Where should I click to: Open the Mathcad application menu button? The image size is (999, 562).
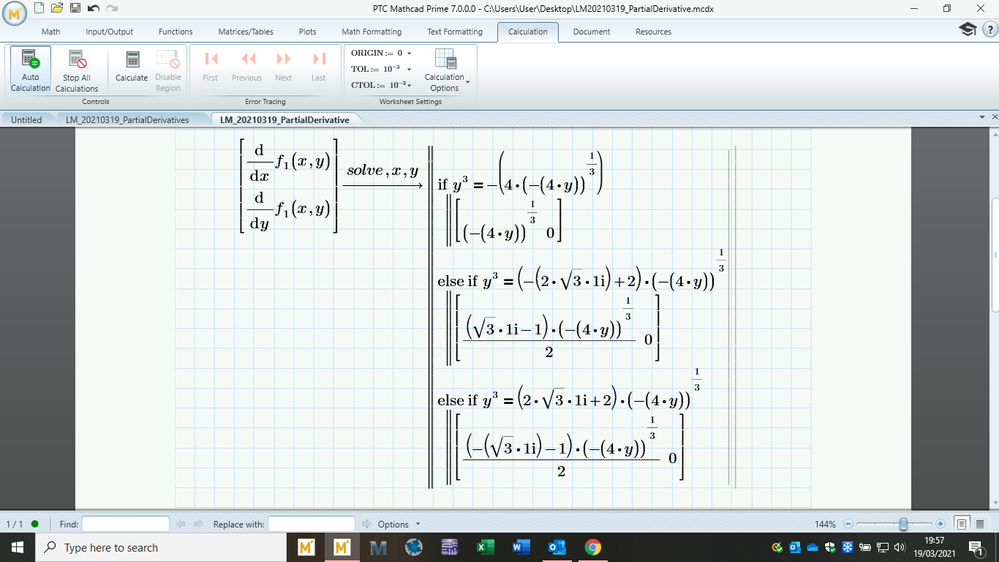[x=14, y=11]
